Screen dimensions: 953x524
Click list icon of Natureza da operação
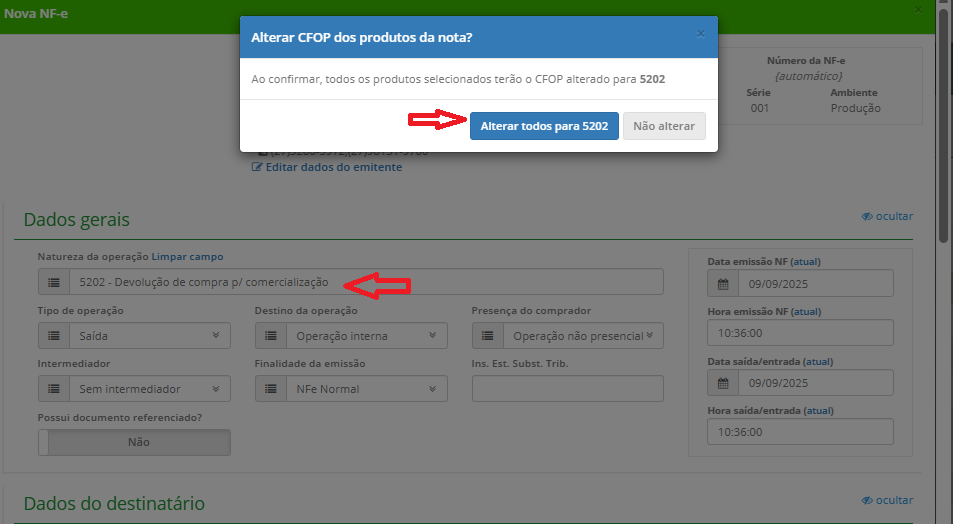click(x=54, y=282)
